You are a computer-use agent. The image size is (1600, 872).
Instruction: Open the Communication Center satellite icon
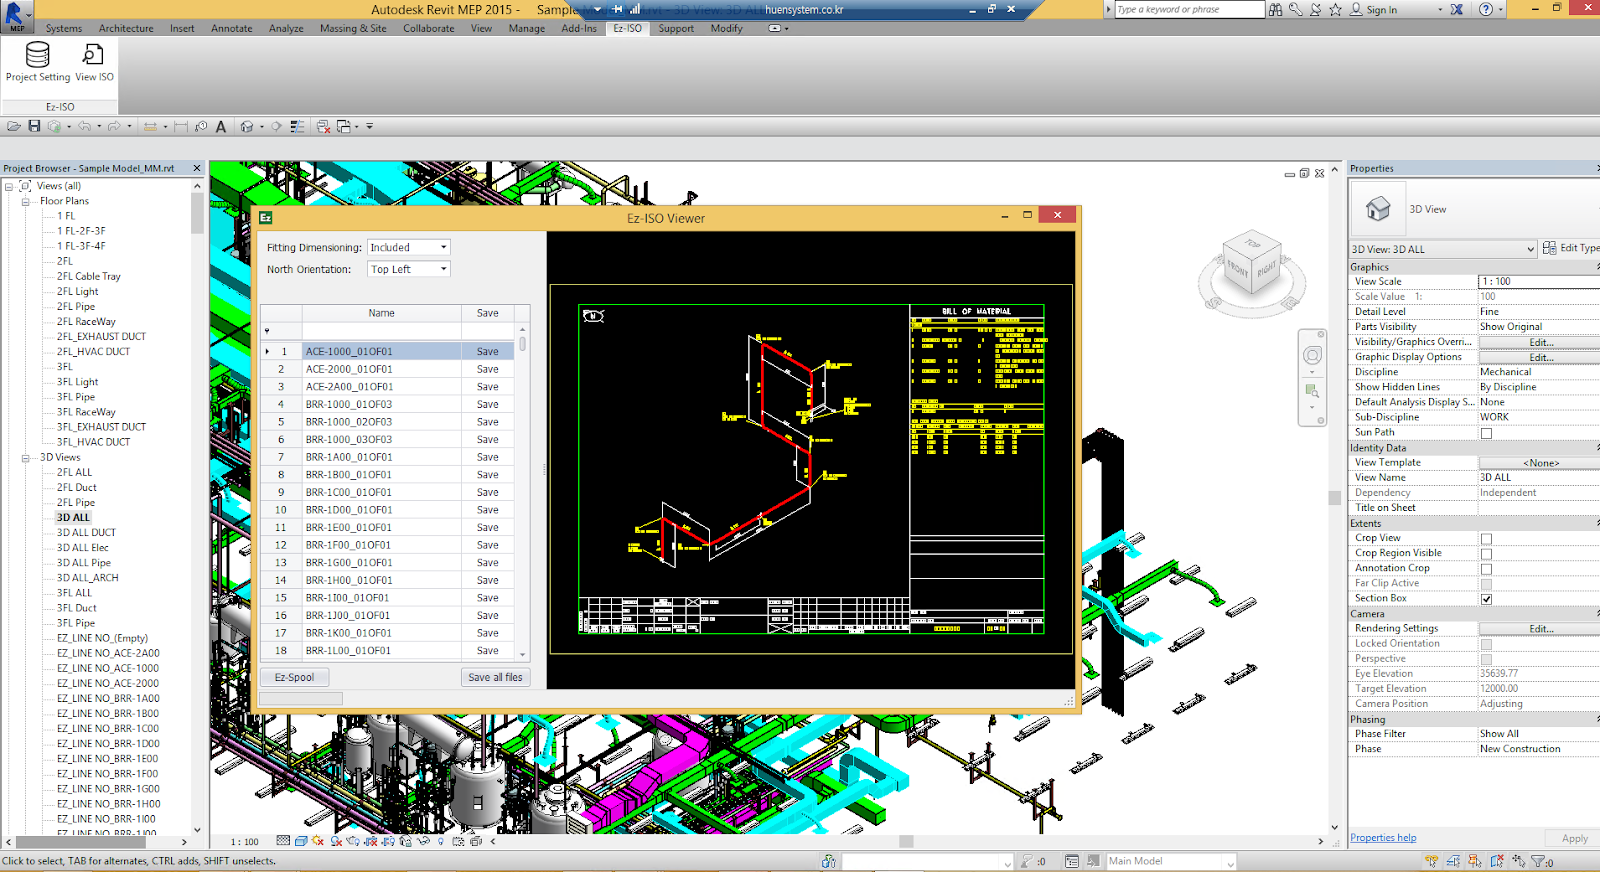tap(1316, 9)
